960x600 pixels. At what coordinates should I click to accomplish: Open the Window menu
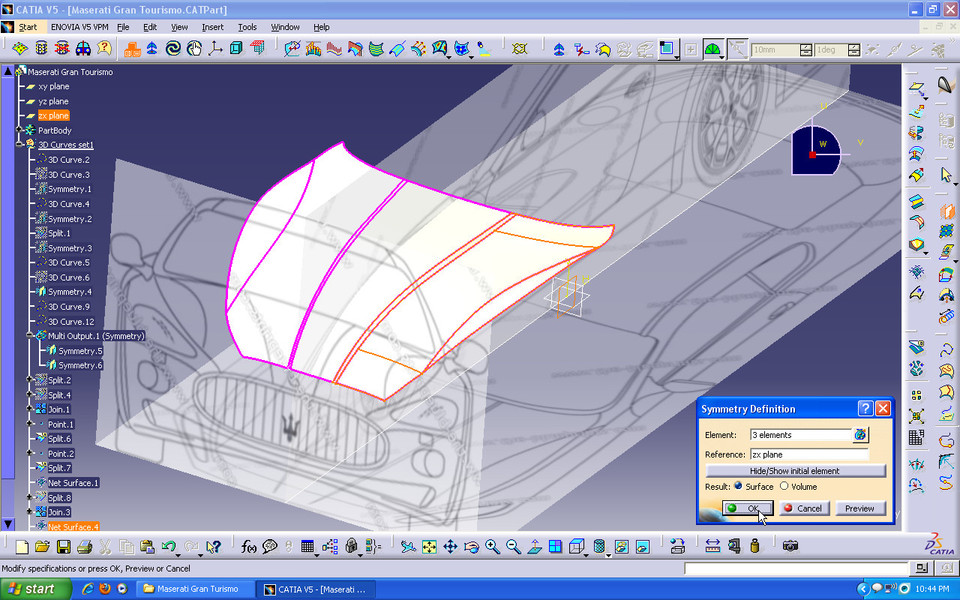click(x=285, y=27)
